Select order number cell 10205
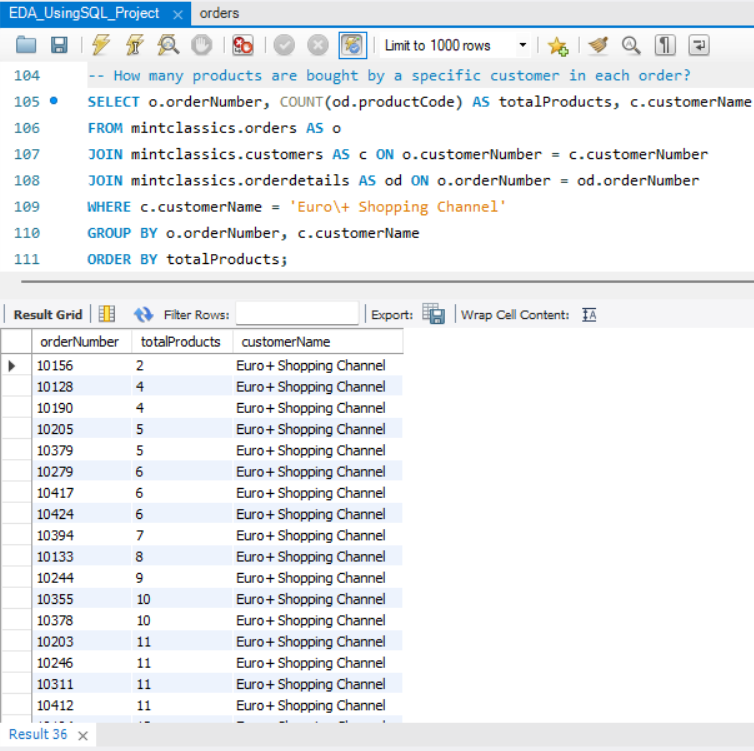This screenshot has width=754, height=751. coord(82,429)
